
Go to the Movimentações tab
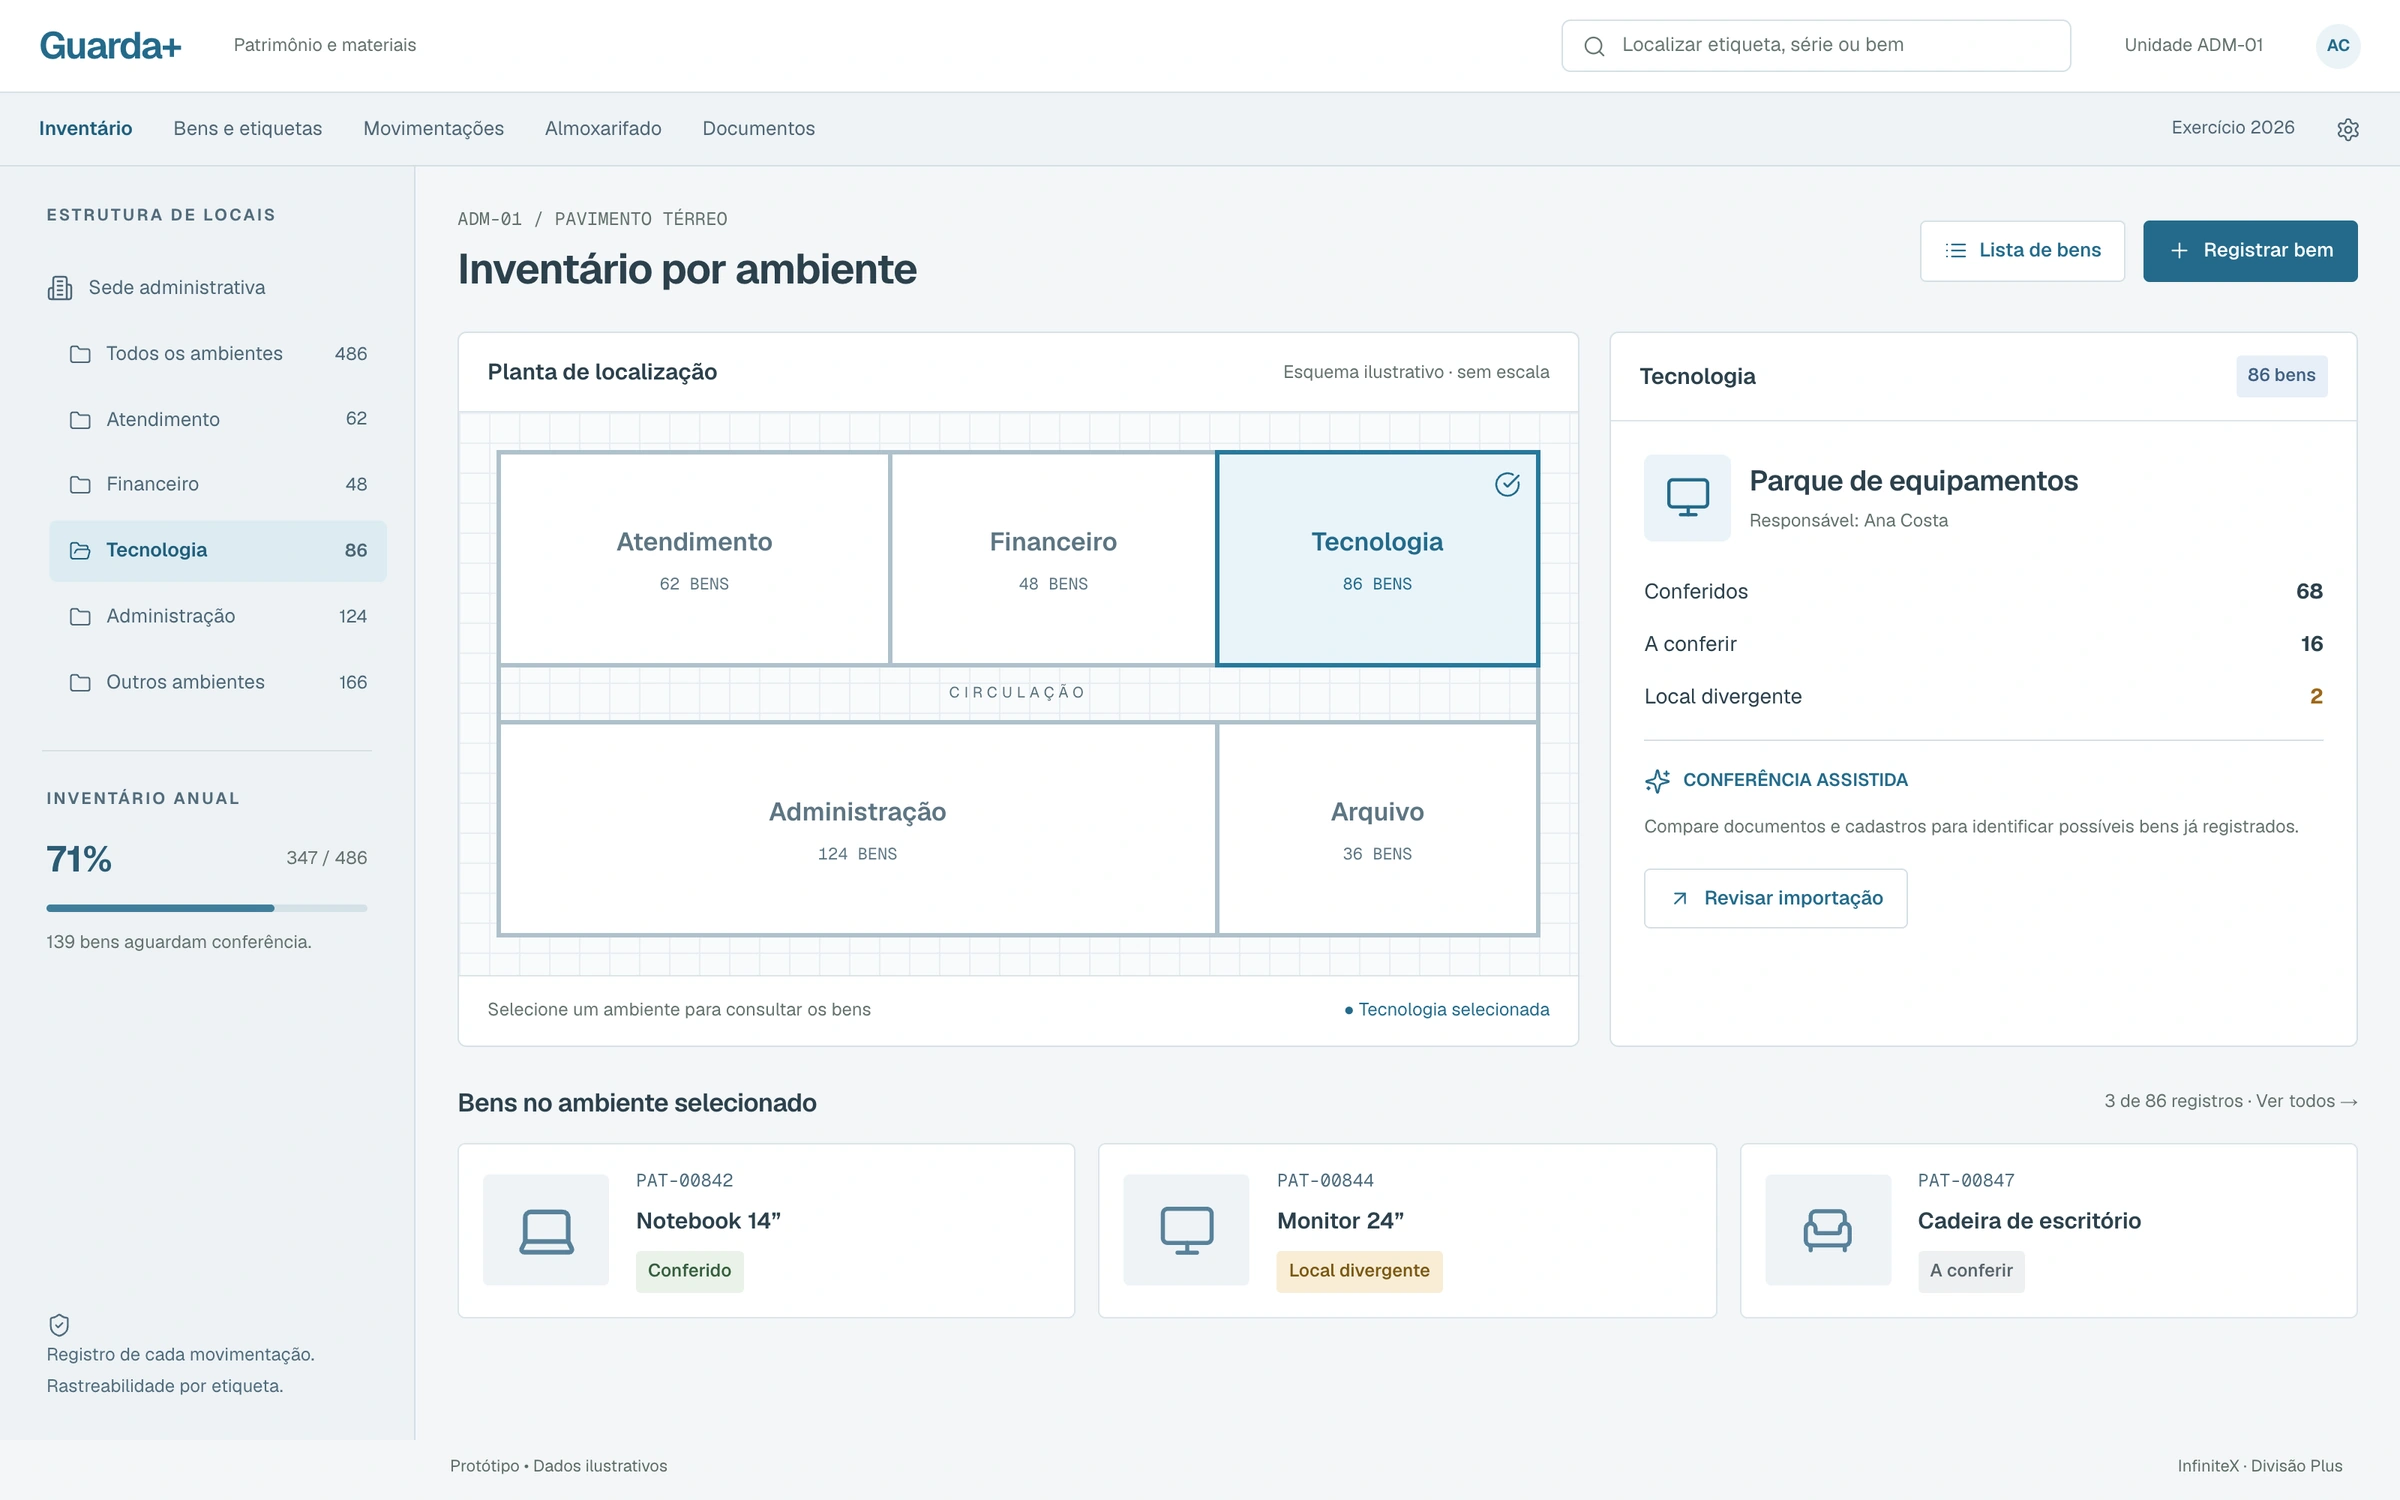433,128
